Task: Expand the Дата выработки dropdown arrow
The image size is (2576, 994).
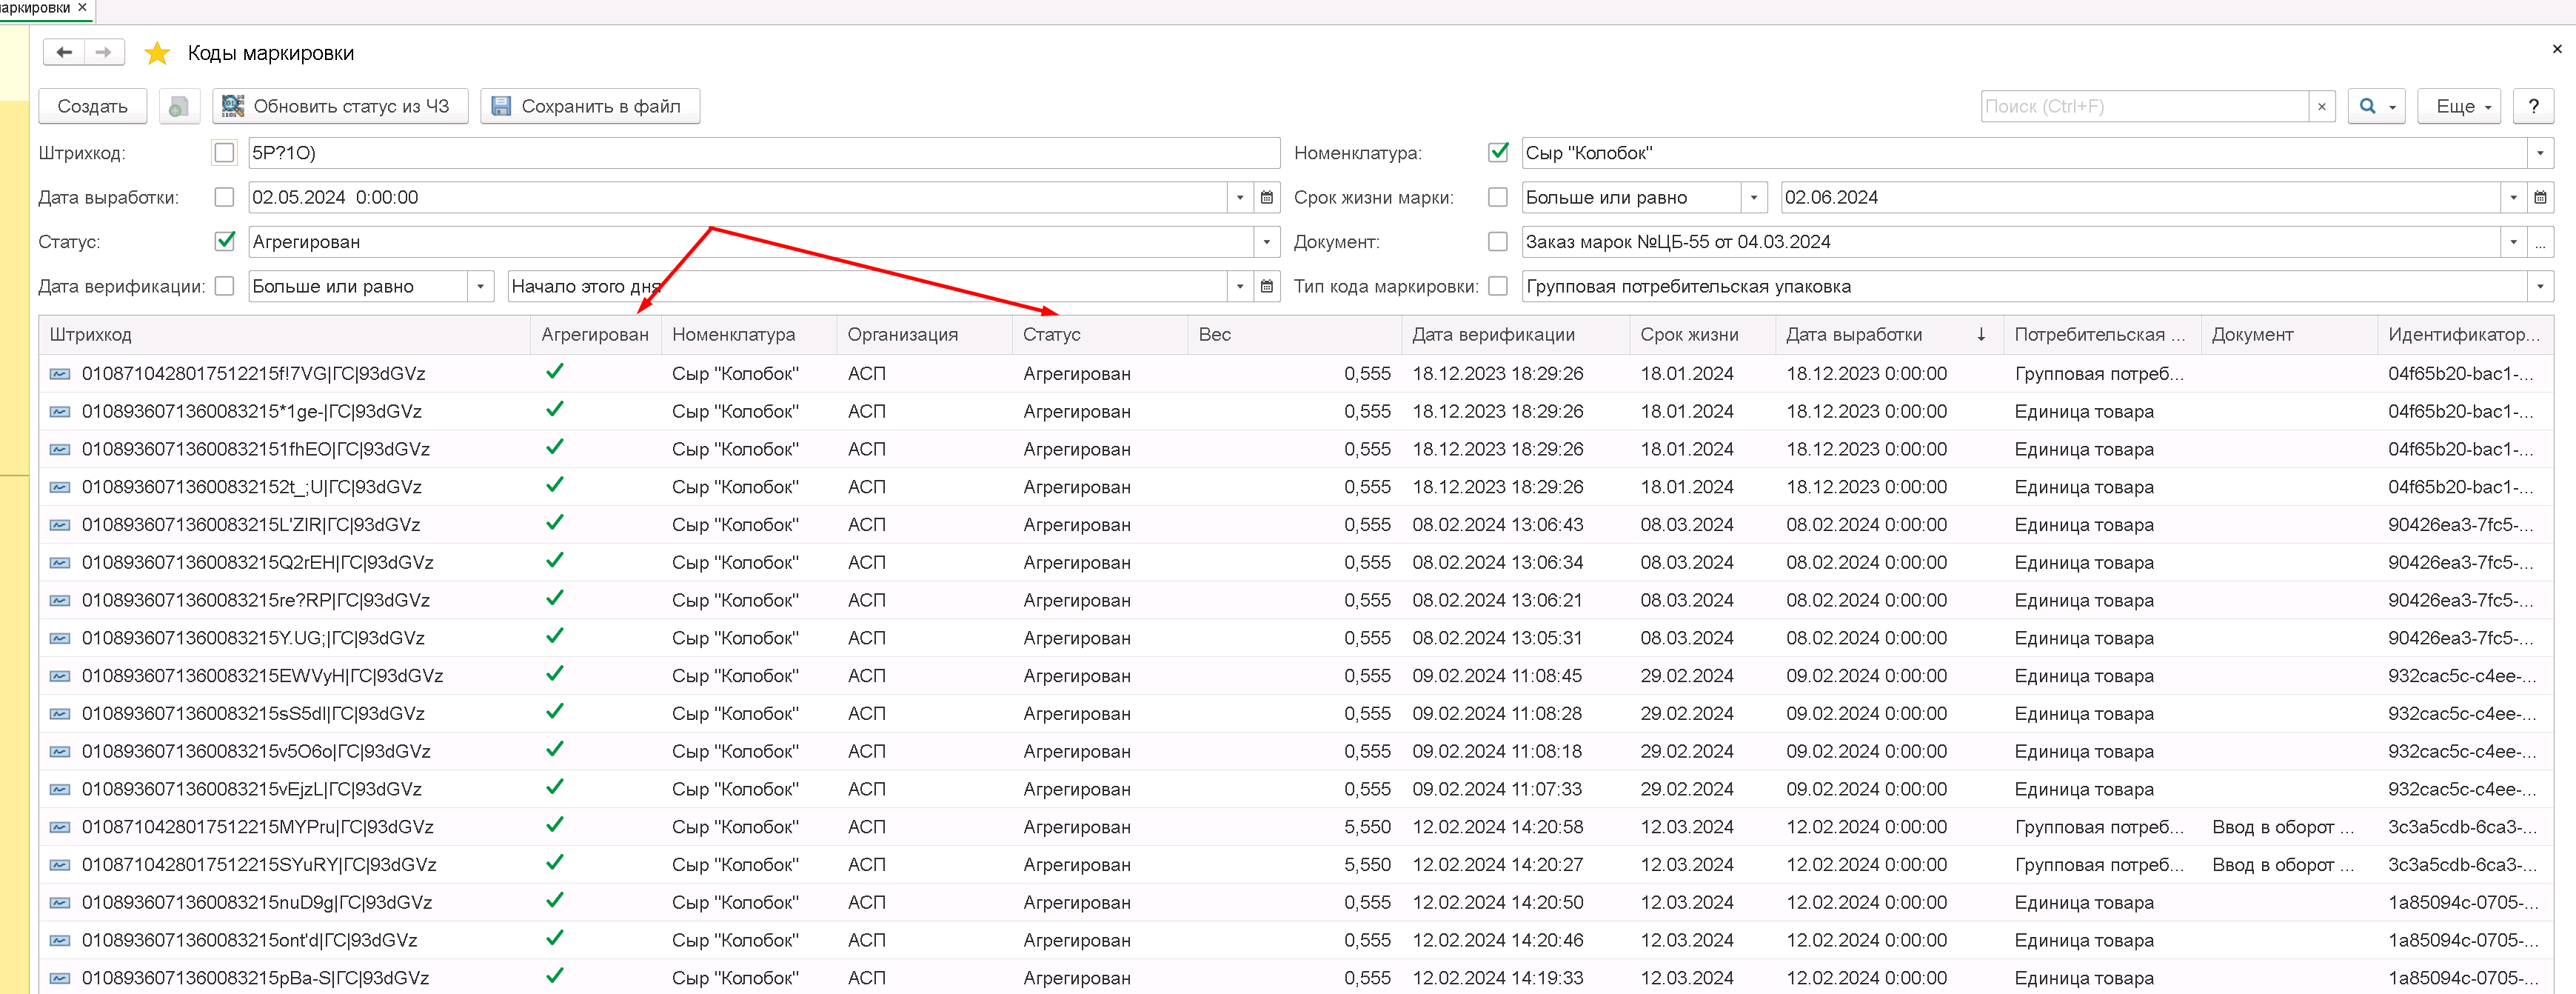Action: 1240,197
